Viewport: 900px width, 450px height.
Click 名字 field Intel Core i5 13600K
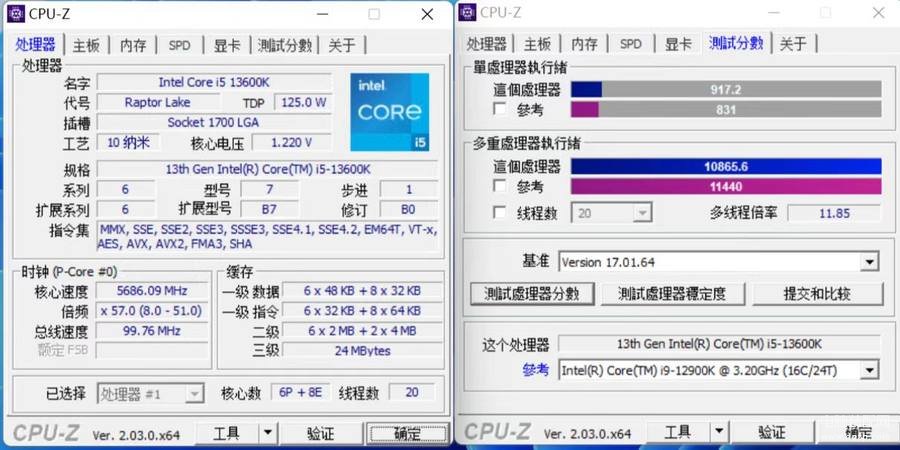(x=214, y=82)
